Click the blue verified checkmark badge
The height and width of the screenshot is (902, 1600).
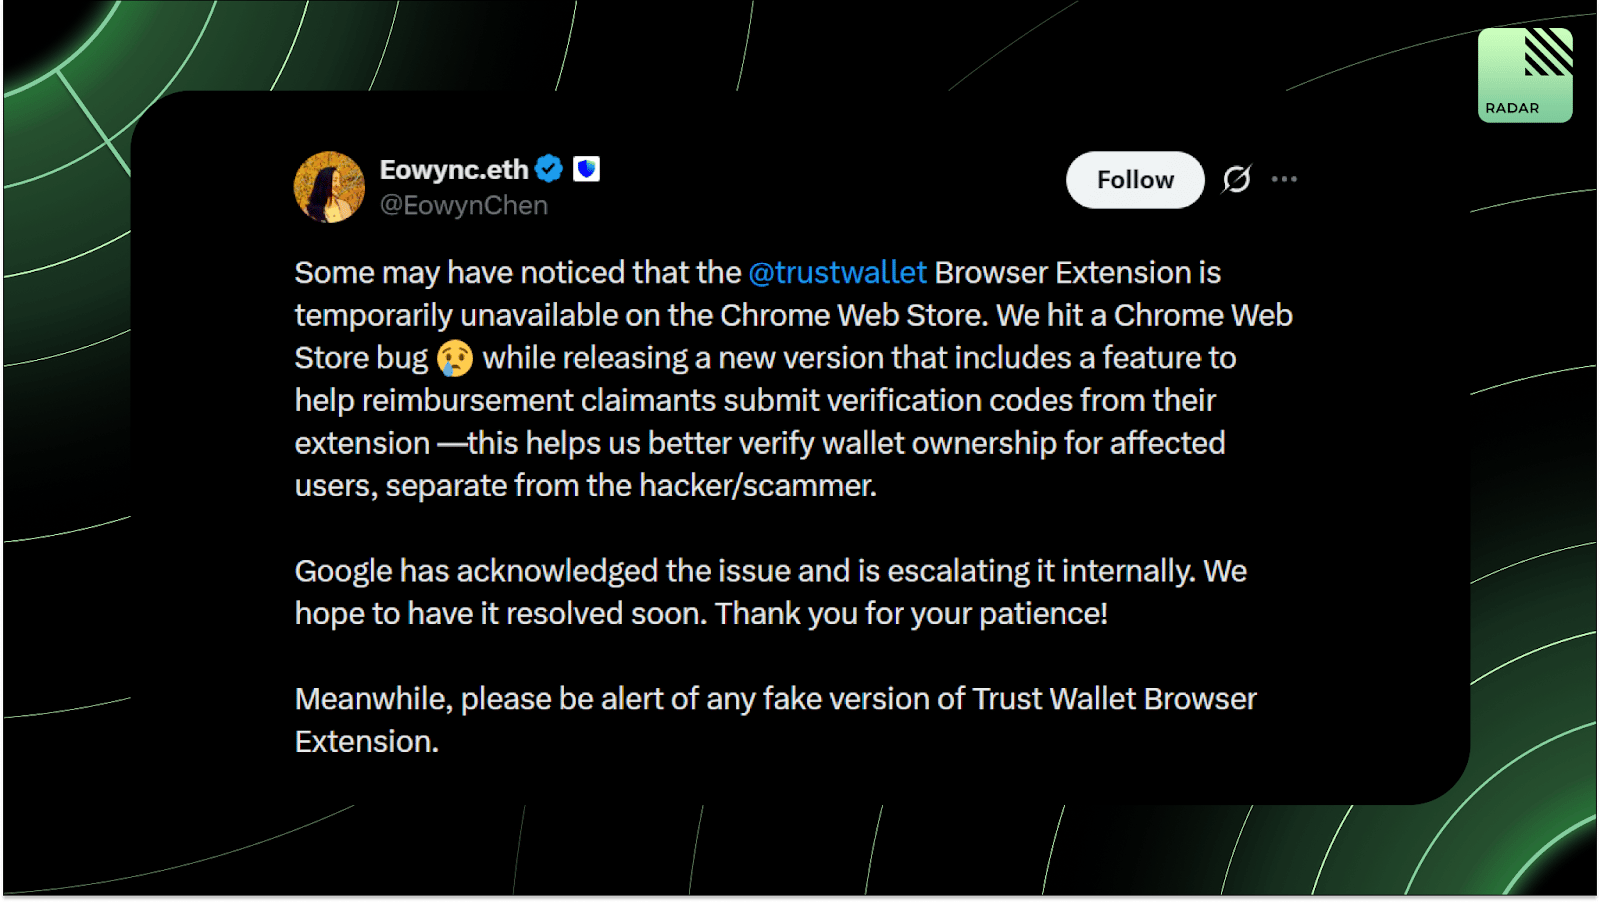coord(549,169)
